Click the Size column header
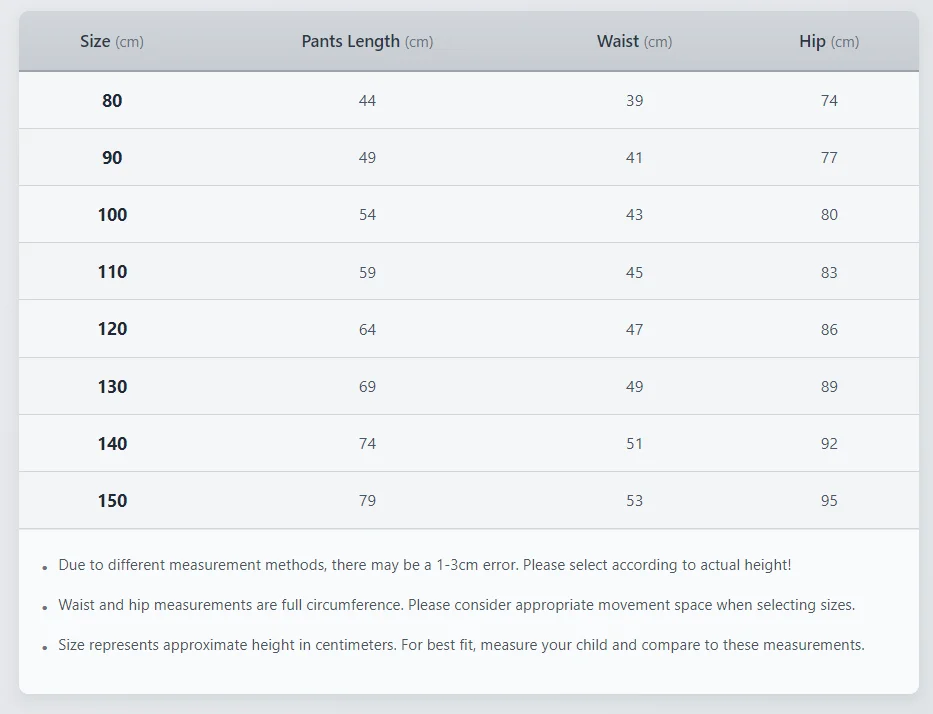Viewport: 933px width, 714px height. pyautogui.click(x=111, y=42)
